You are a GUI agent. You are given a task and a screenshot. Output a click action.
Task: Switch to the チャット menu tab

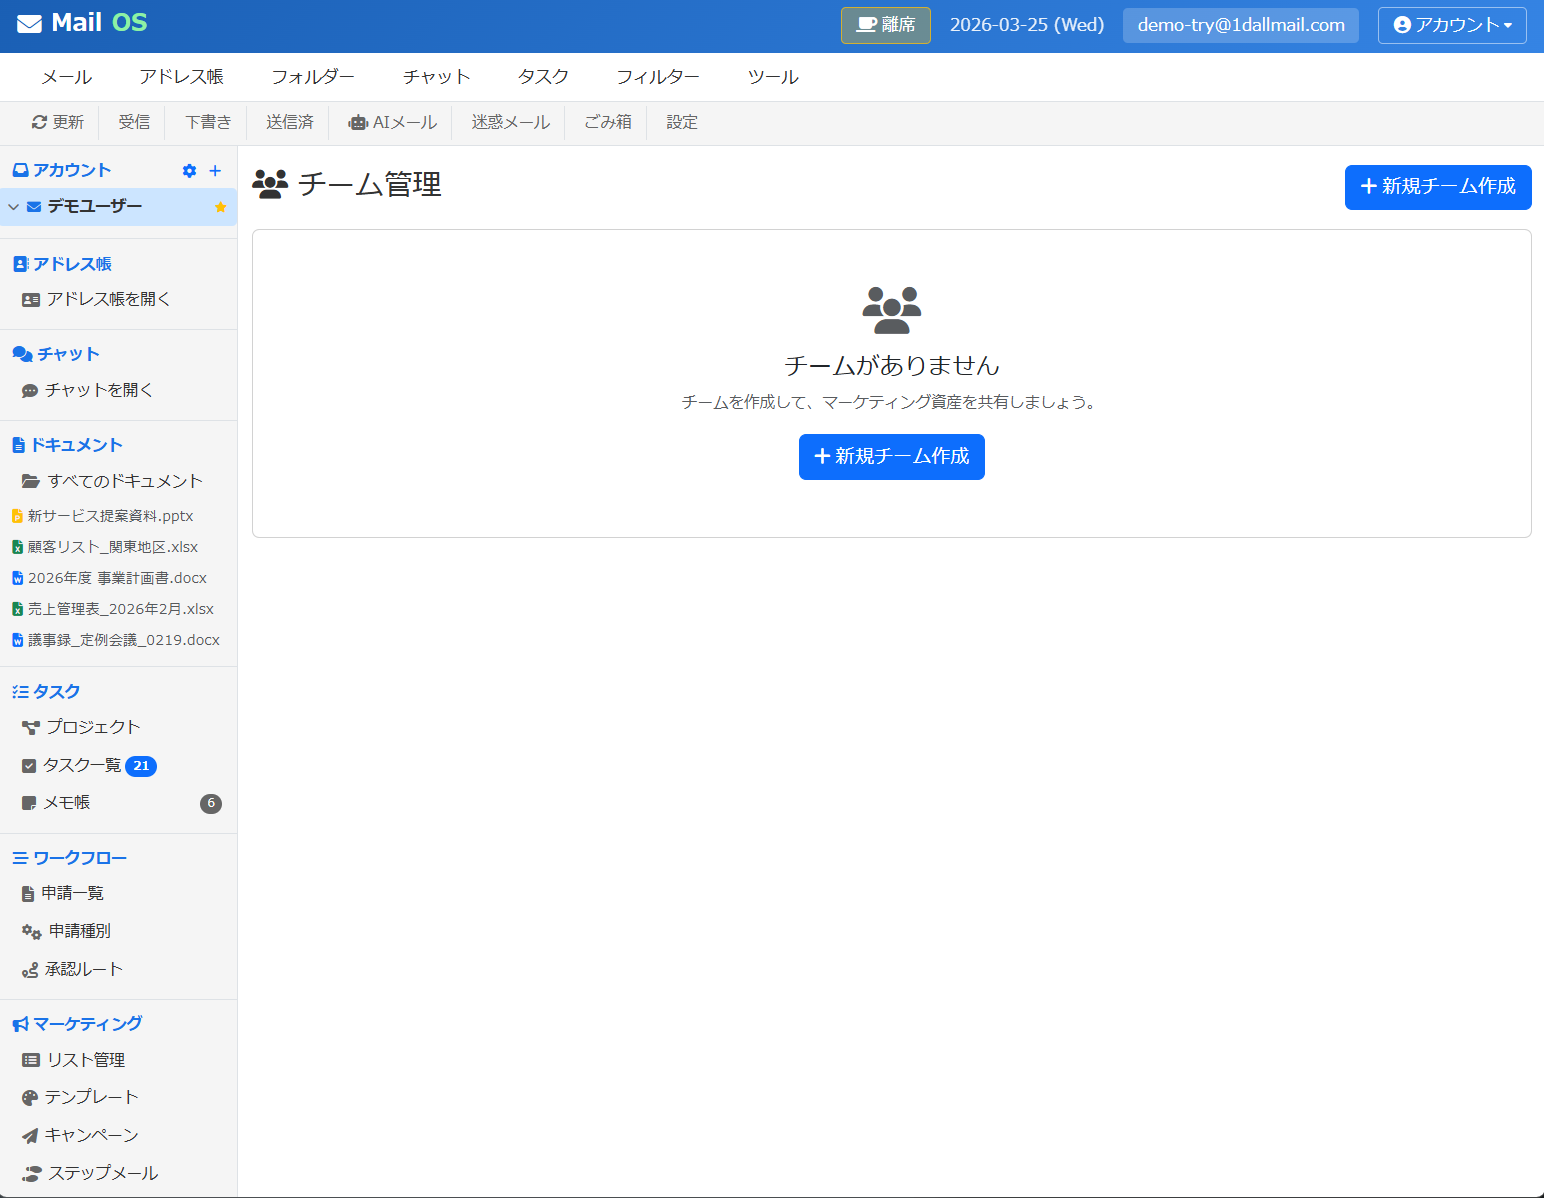point(435,76)
